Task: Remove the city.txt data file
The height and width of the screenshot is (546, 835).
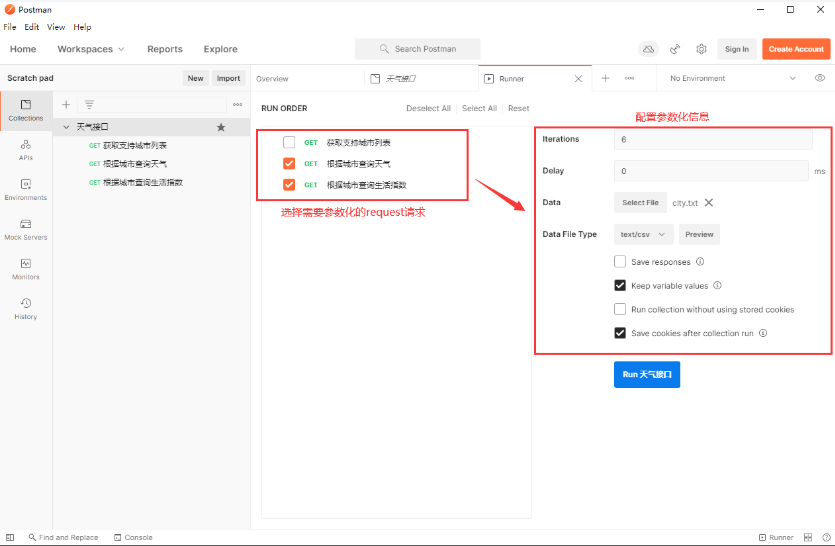Action: tap(709, 202)
